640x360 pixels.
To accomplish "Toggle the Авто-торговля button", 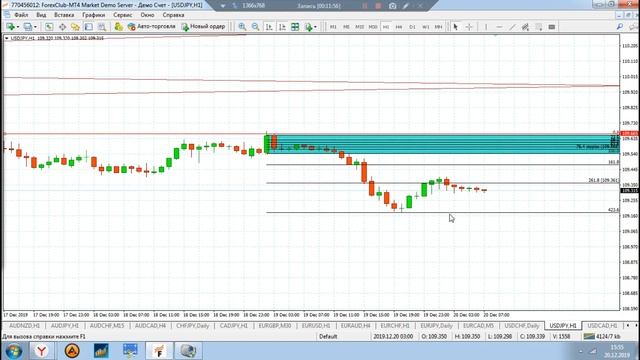I will point(151,27).
